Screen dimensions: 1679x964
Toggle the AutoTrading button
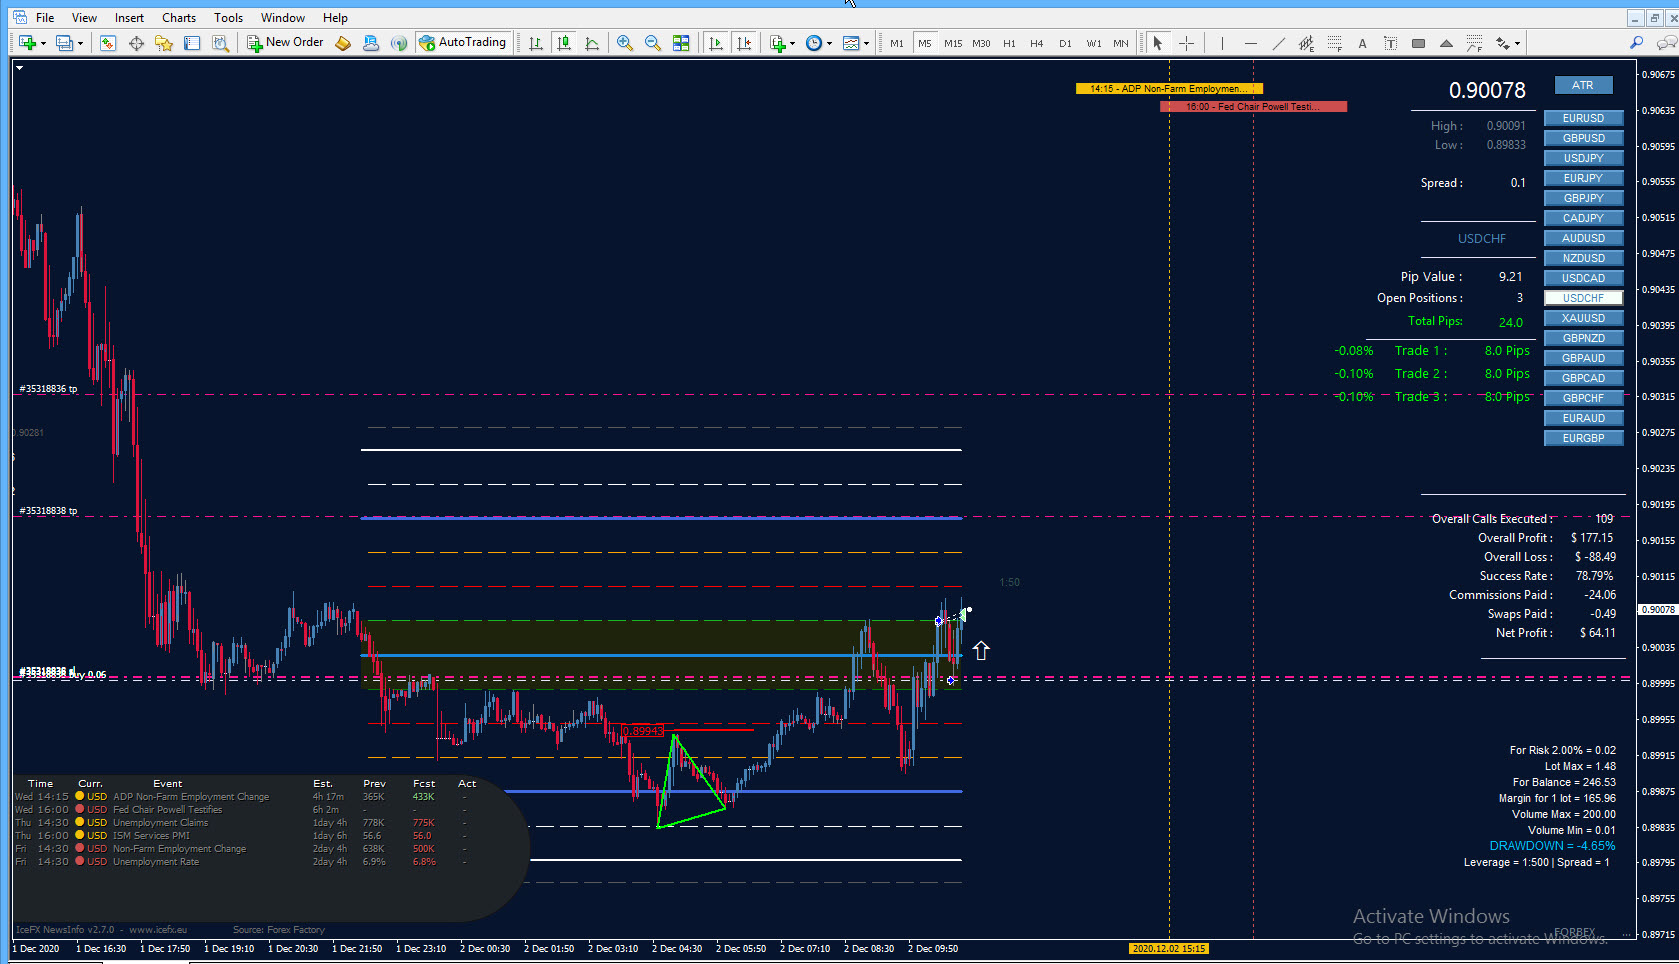coord(464,42)
